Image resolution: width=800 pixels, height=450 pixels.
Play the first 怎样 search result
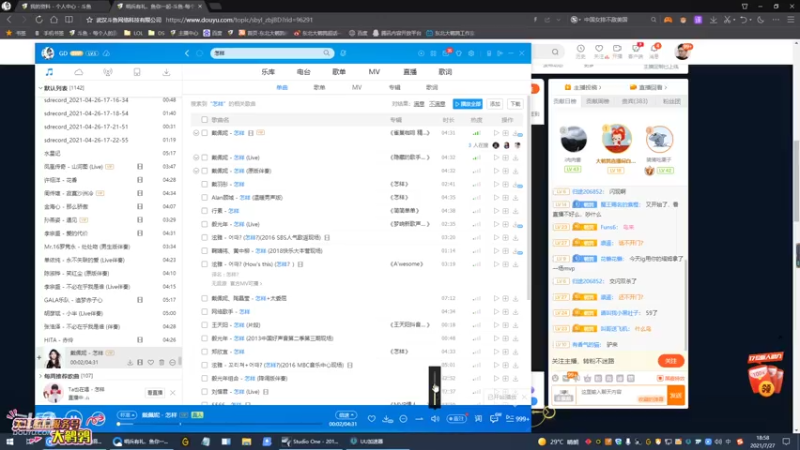pyautogui.click(x=496, y=133)
